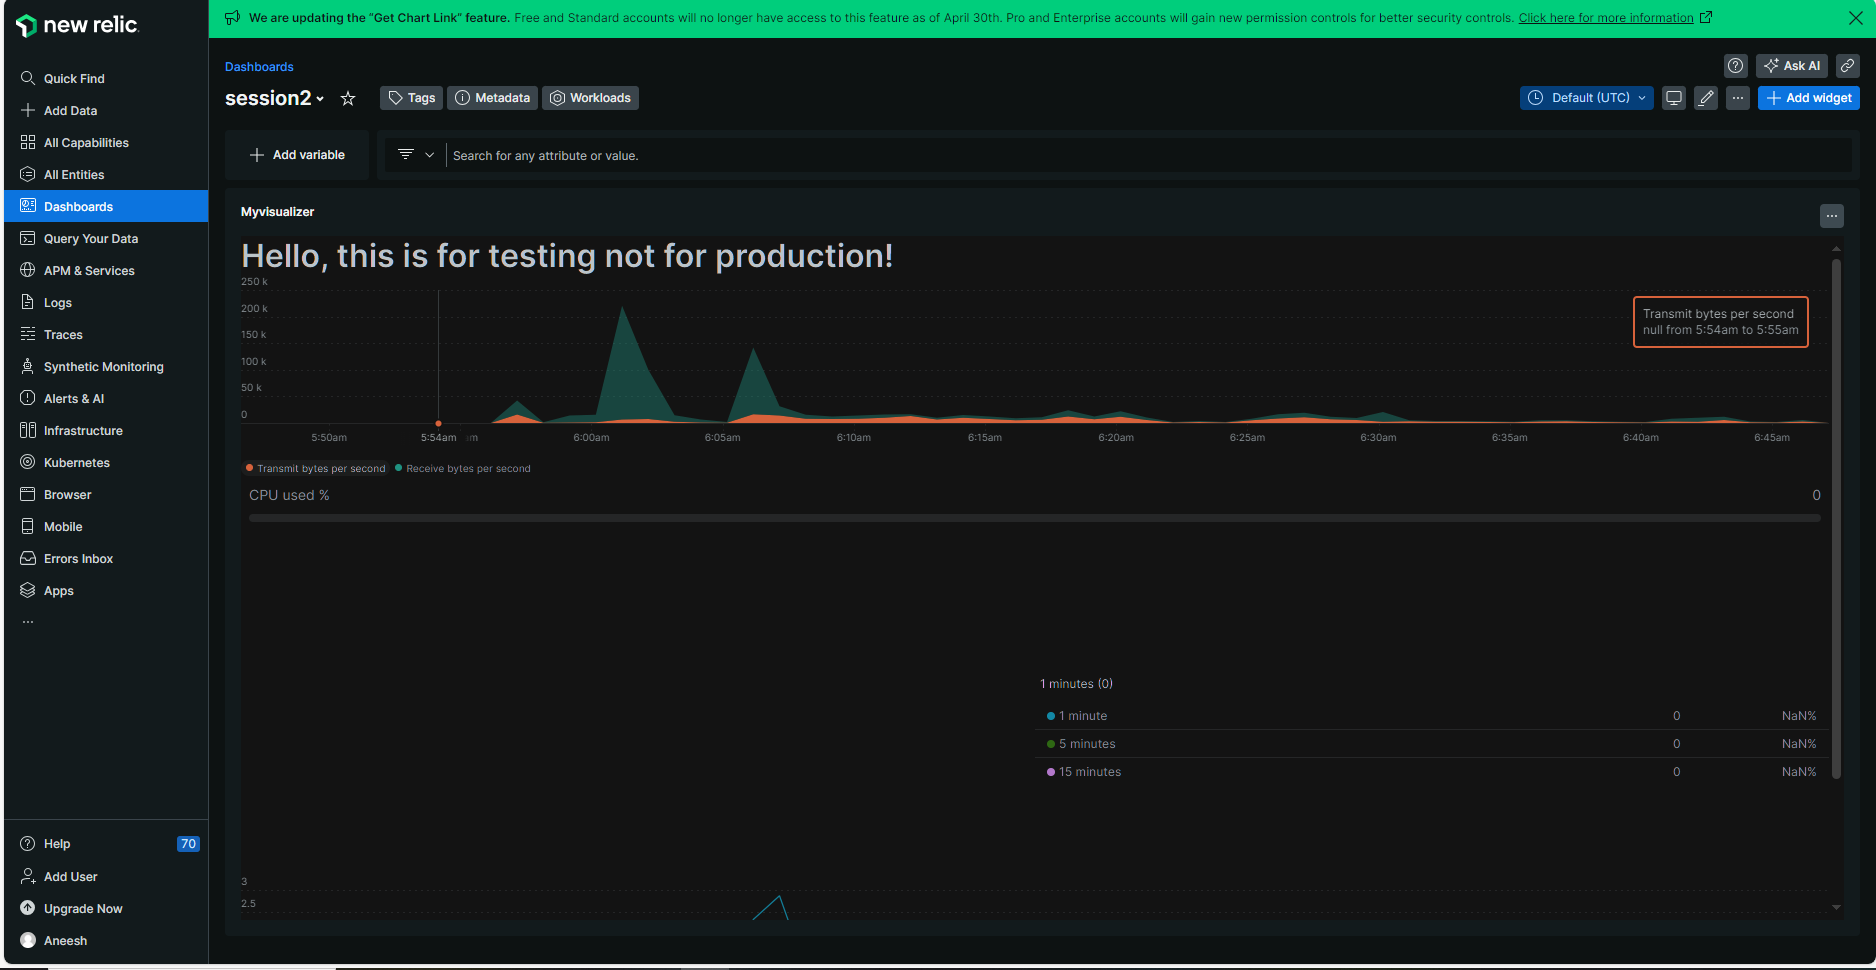
Task: Toggle Receive bytes per second legend series
Action: point(466,469)
